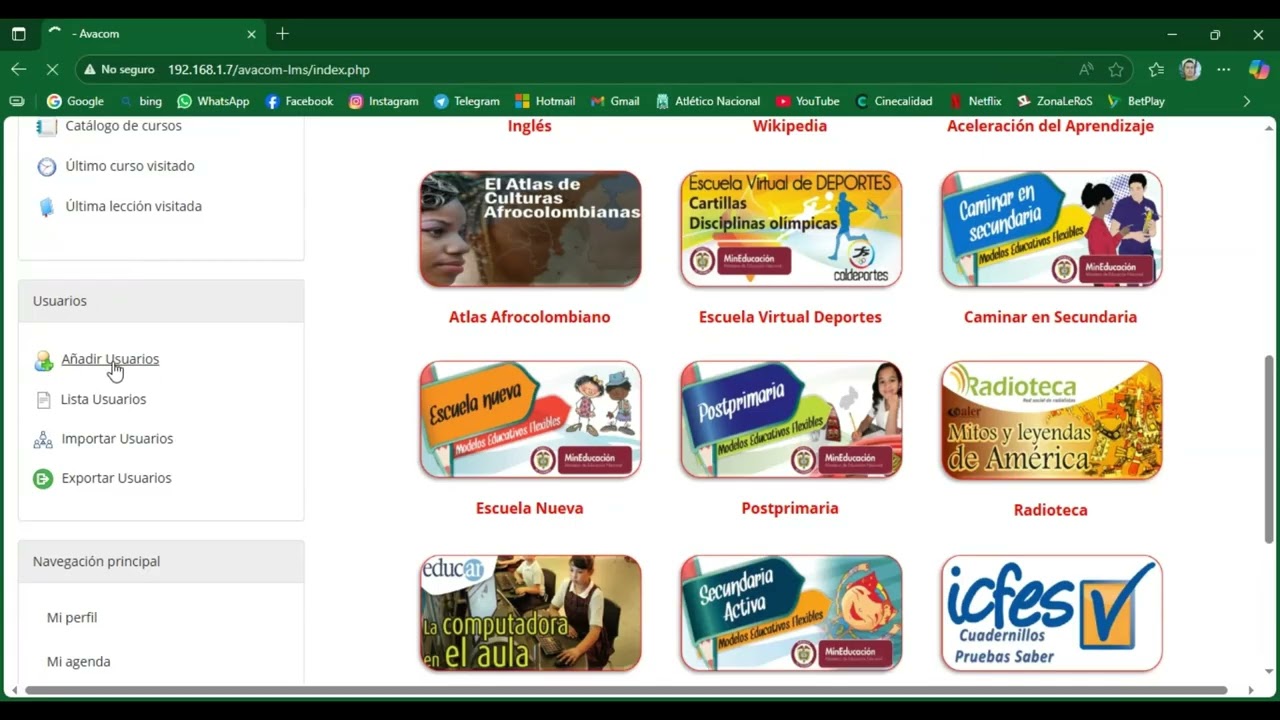1280x720 pixels.
Task: Open browser profile avatar
Action: click(1190, 69)
